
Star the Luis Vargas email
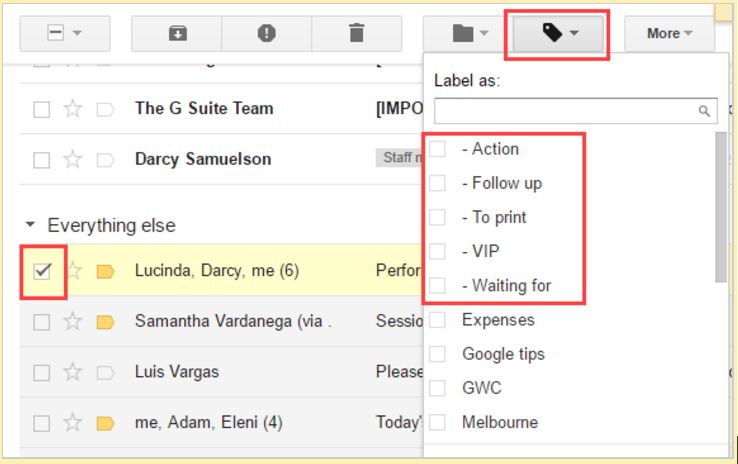click(72, 372)
